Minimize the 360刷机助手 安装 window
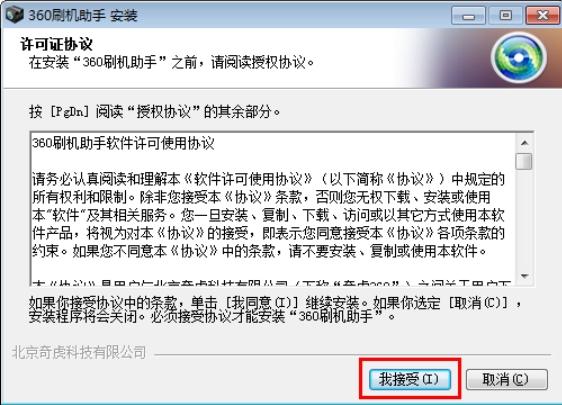This screenshot has height=405, width=562. [468, 15]
